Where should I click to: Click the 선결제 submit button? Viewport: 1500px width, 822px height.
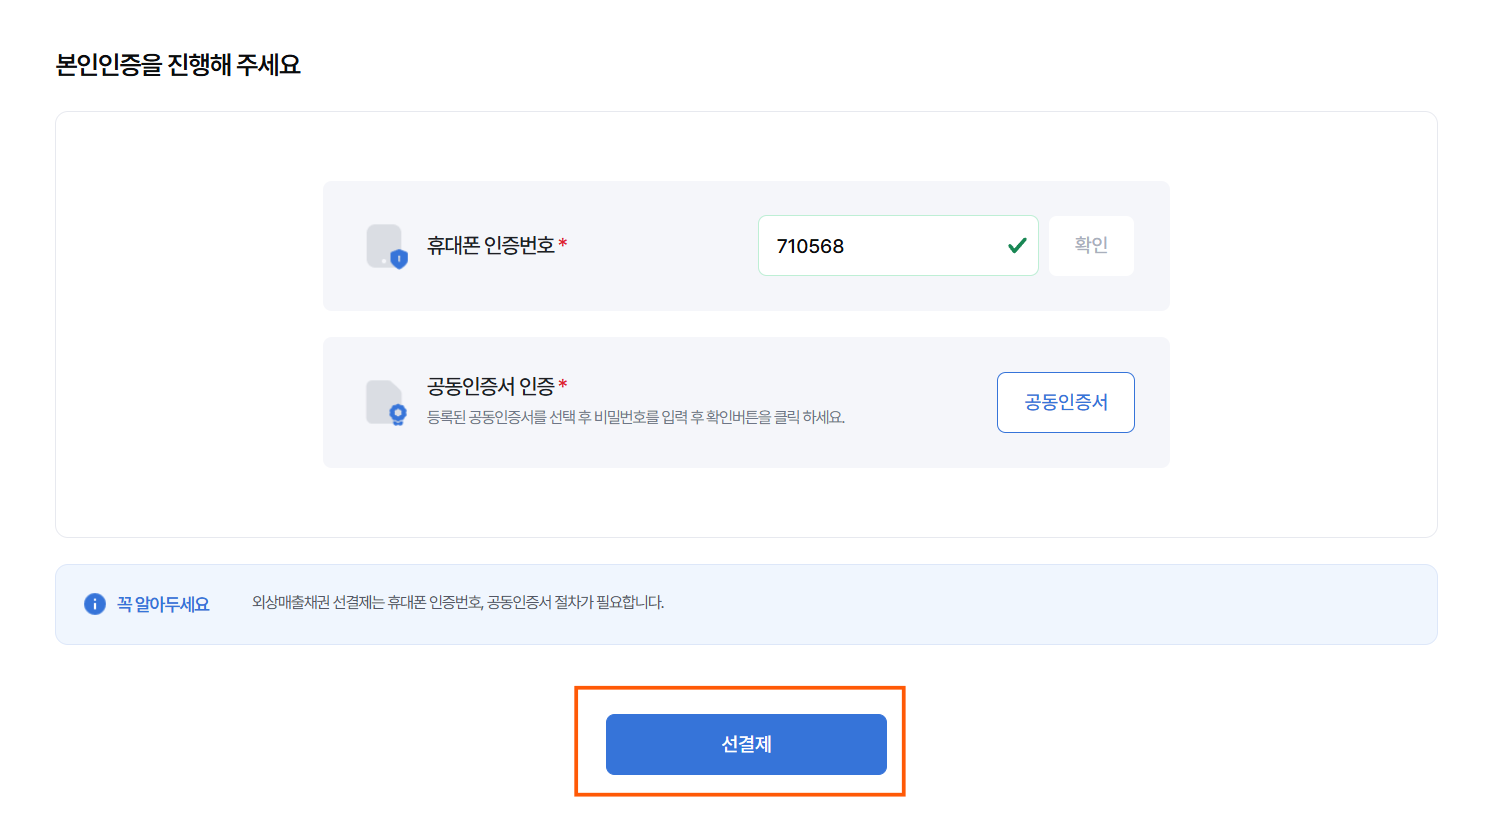[746, 744]
